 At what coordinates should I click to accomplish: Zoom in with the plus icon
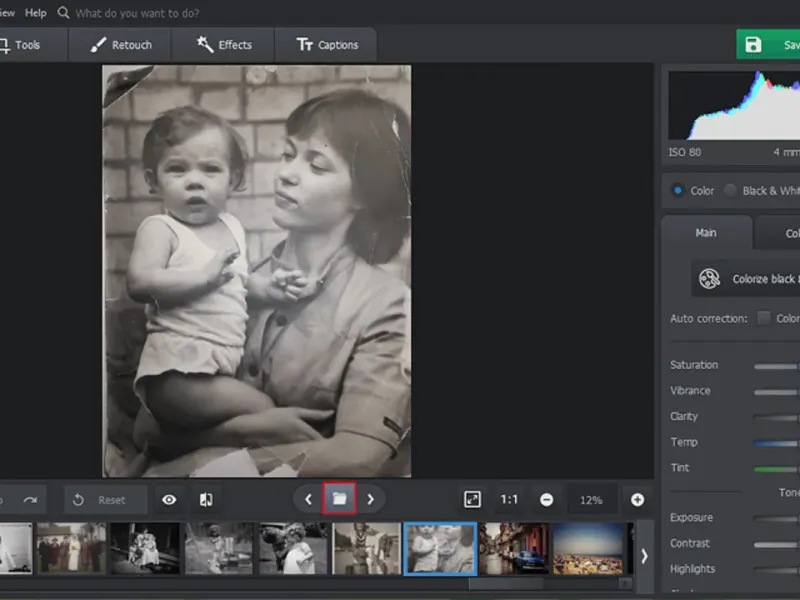(637, 499)
